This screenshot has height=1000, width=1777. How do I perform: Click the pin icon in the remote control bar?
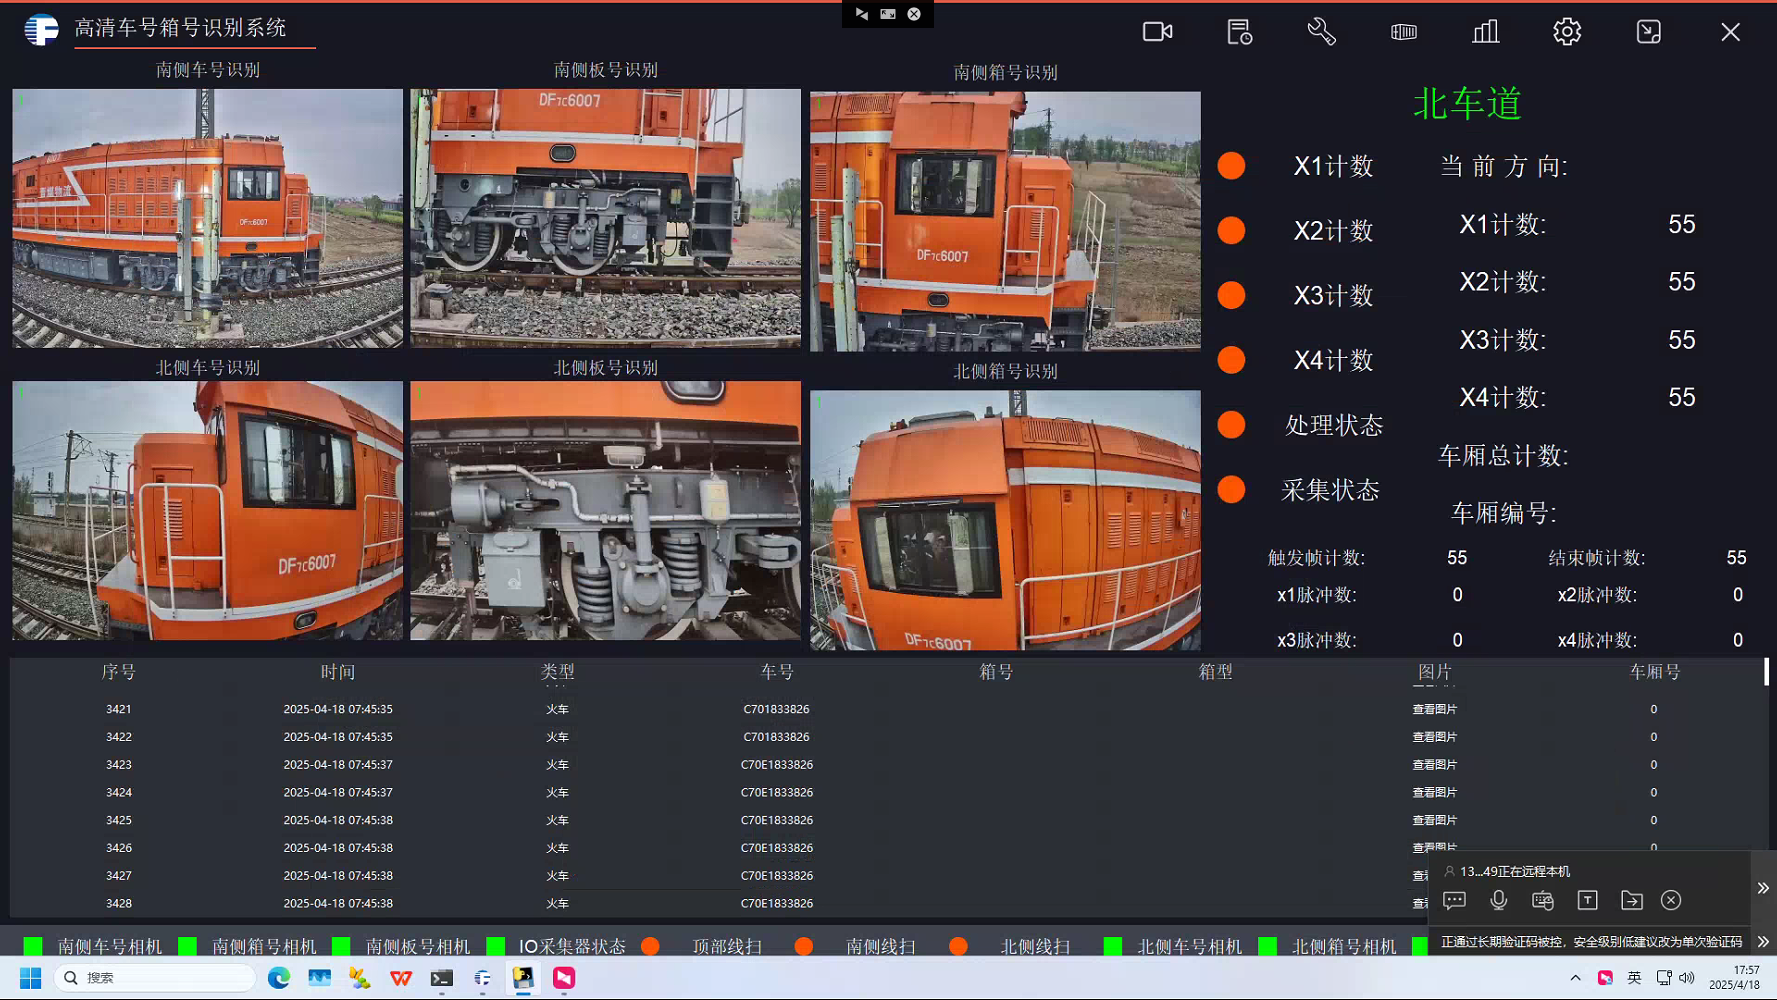(x=862, y=14)
